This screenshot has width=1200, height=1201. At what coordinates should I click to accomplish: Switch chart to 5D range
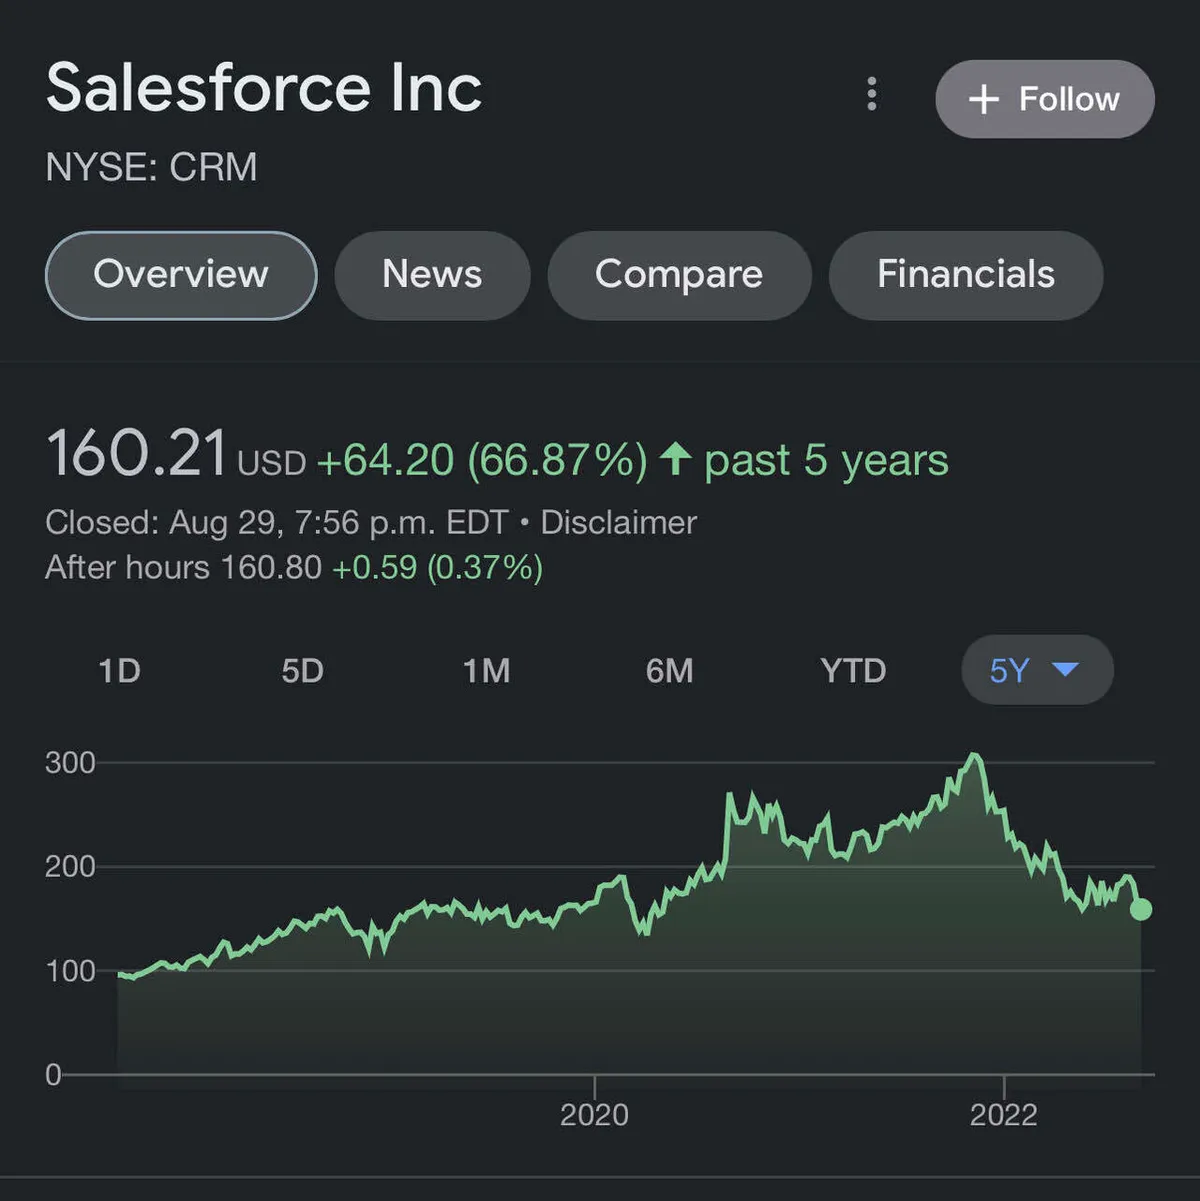[x=302, y=670]
